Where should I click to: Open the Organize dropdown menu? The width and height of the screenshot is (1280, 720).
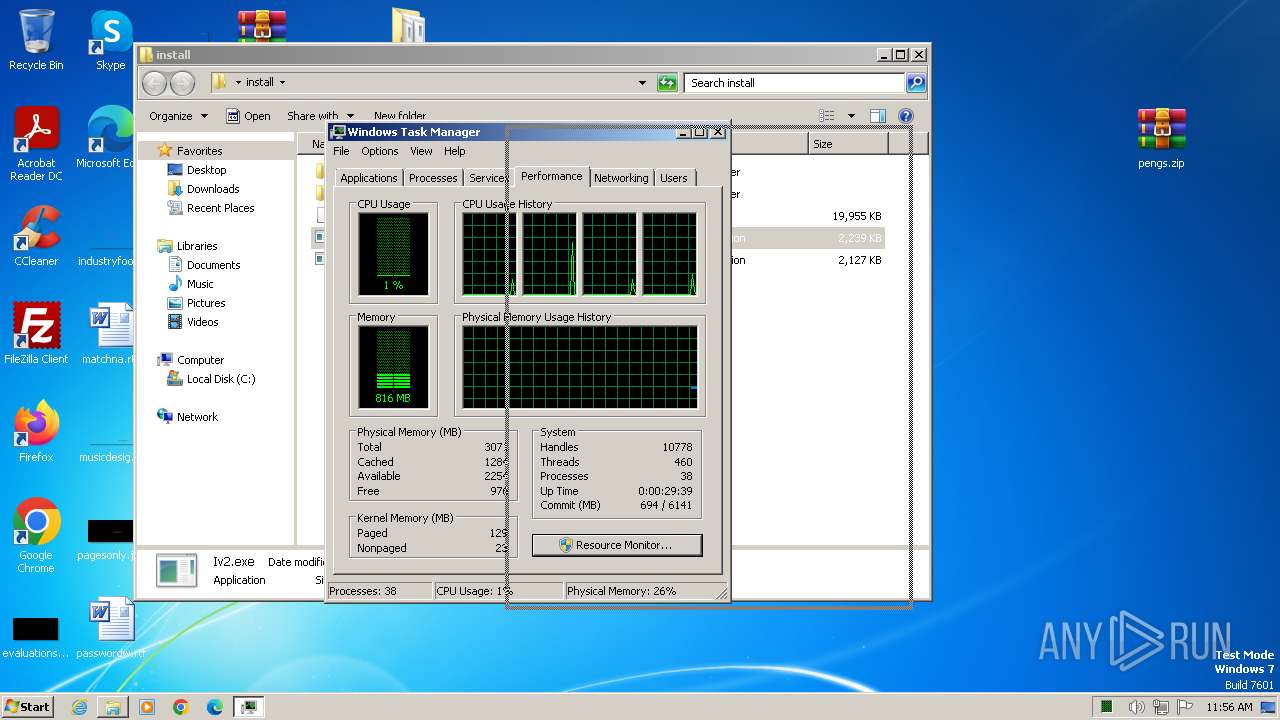point(178,116)
